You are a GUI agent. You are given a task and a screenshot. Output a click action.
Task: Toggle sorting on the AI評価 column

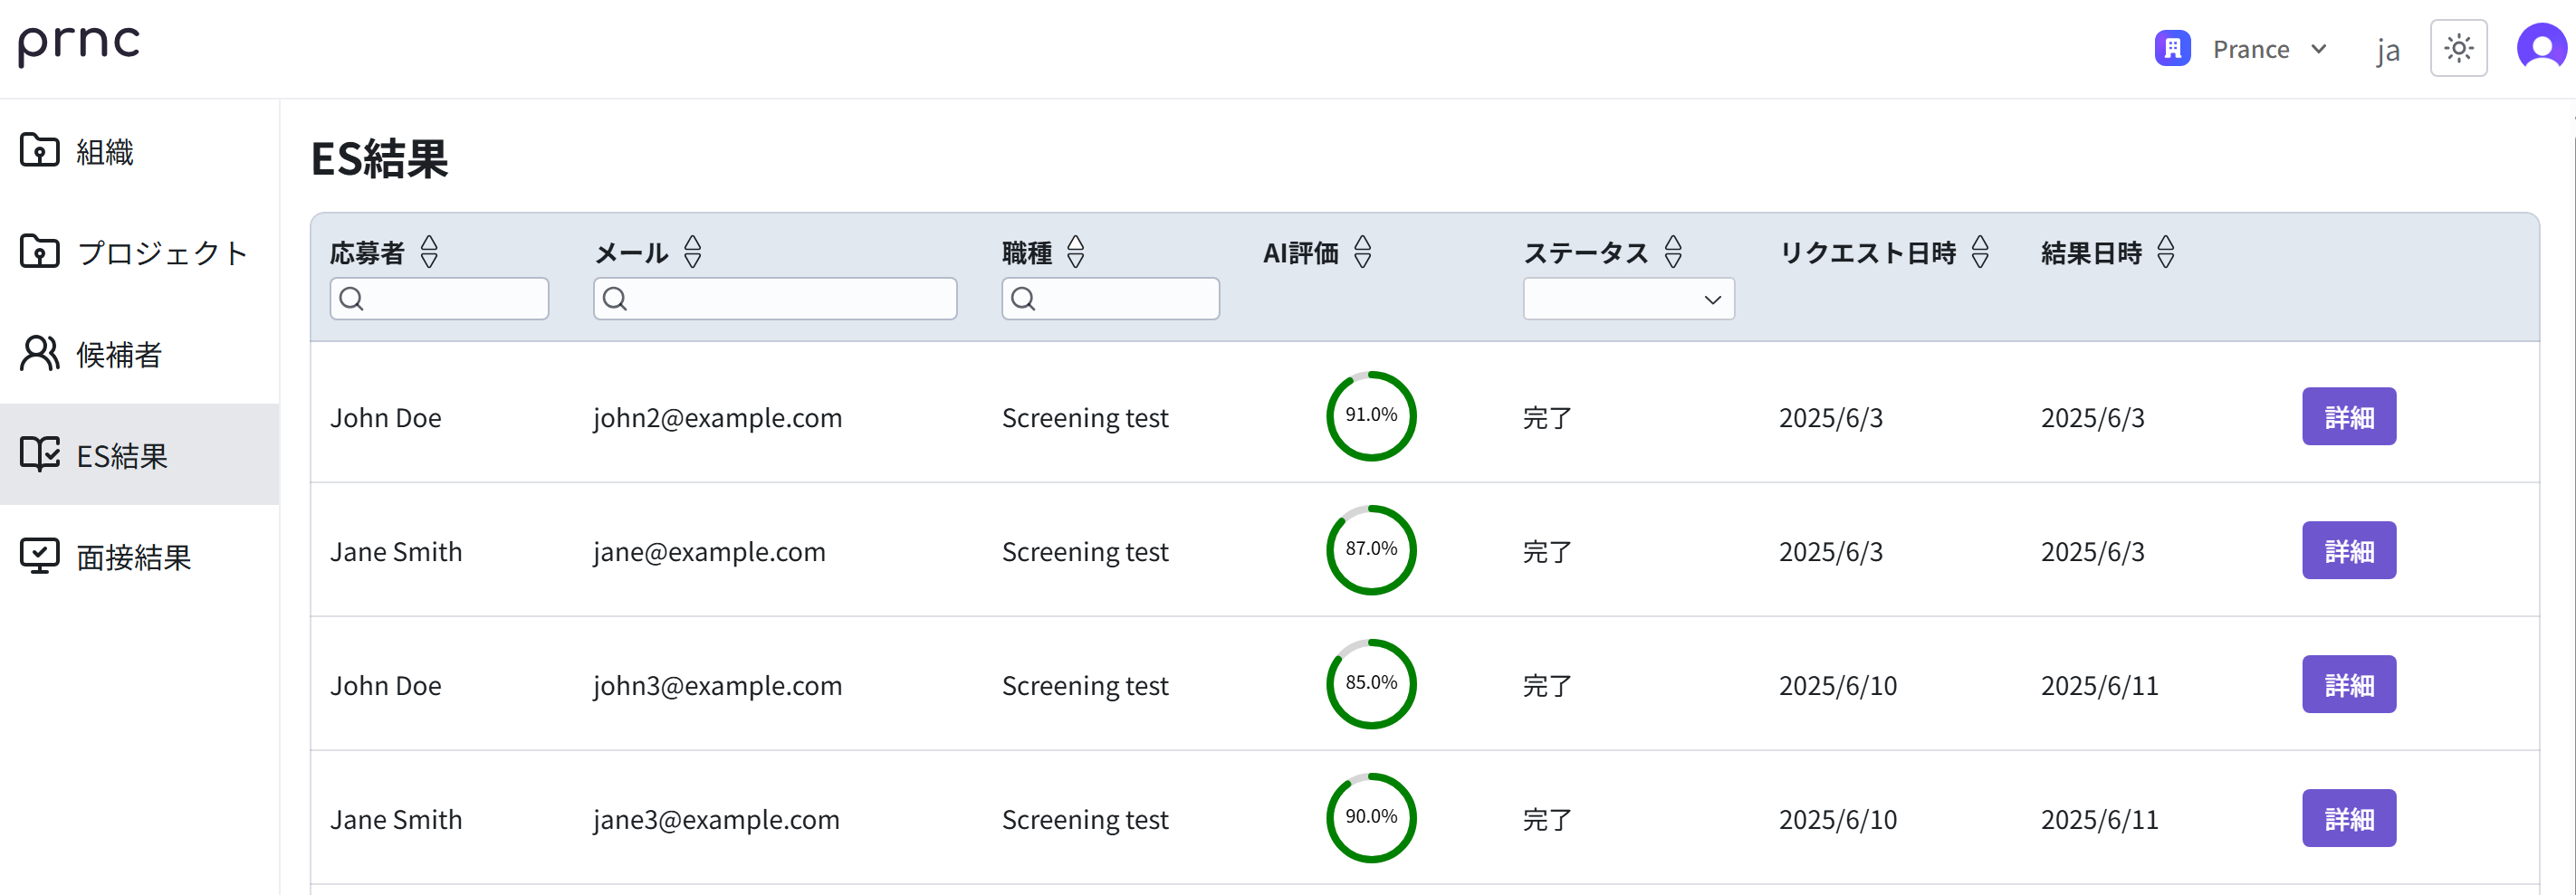click(1362, 252)
